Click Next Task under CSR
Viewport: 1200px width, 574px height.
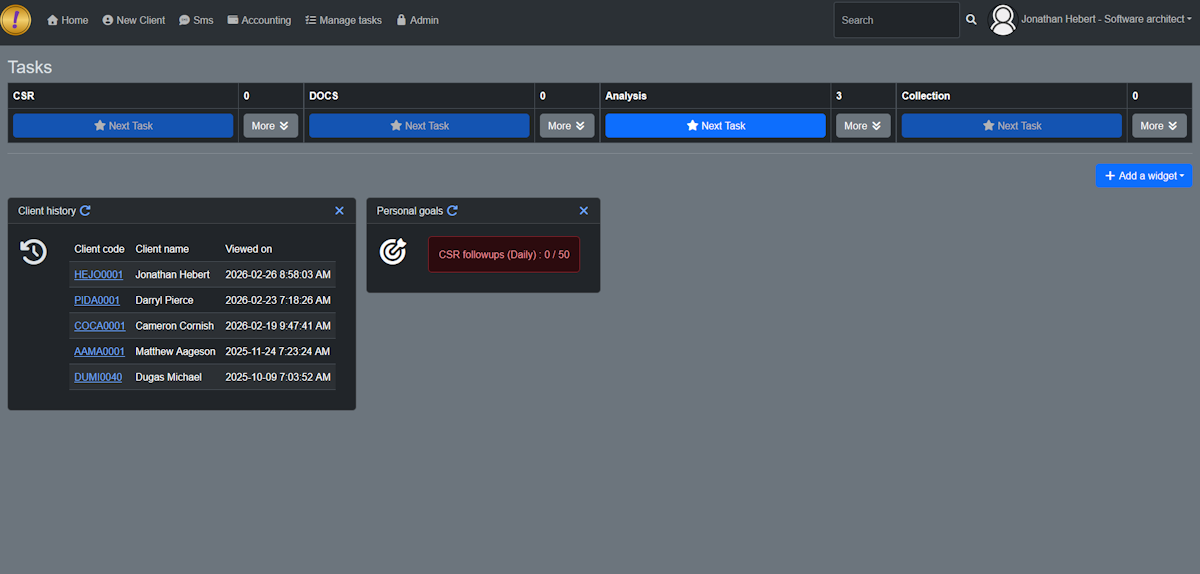click(x=123, y=126)
